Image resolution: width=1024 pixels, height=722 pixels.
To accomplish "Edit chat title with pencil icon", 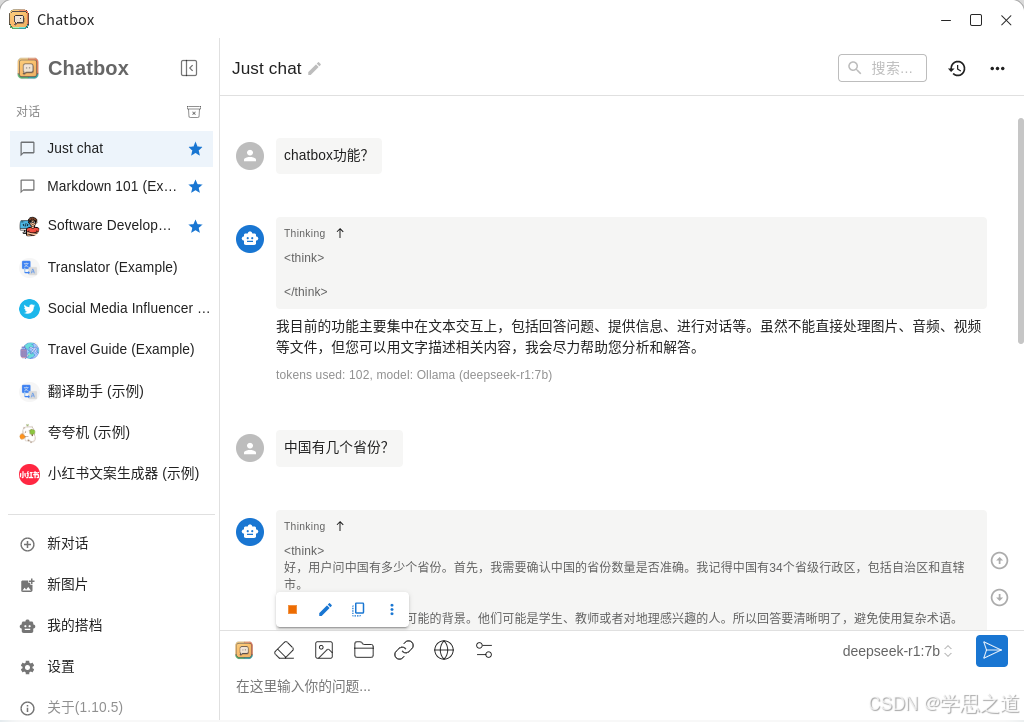I will tap(315, 69).
